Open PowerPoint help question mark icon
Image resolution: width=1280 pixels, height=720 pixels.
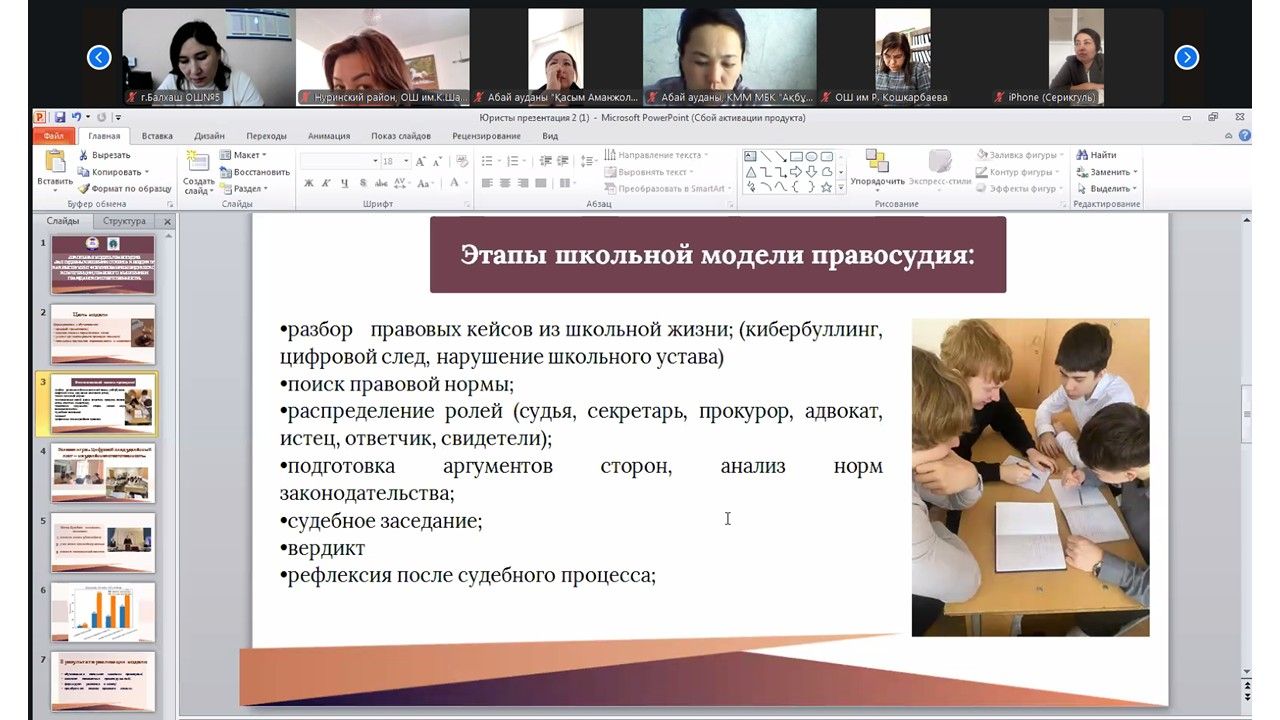1244,135
